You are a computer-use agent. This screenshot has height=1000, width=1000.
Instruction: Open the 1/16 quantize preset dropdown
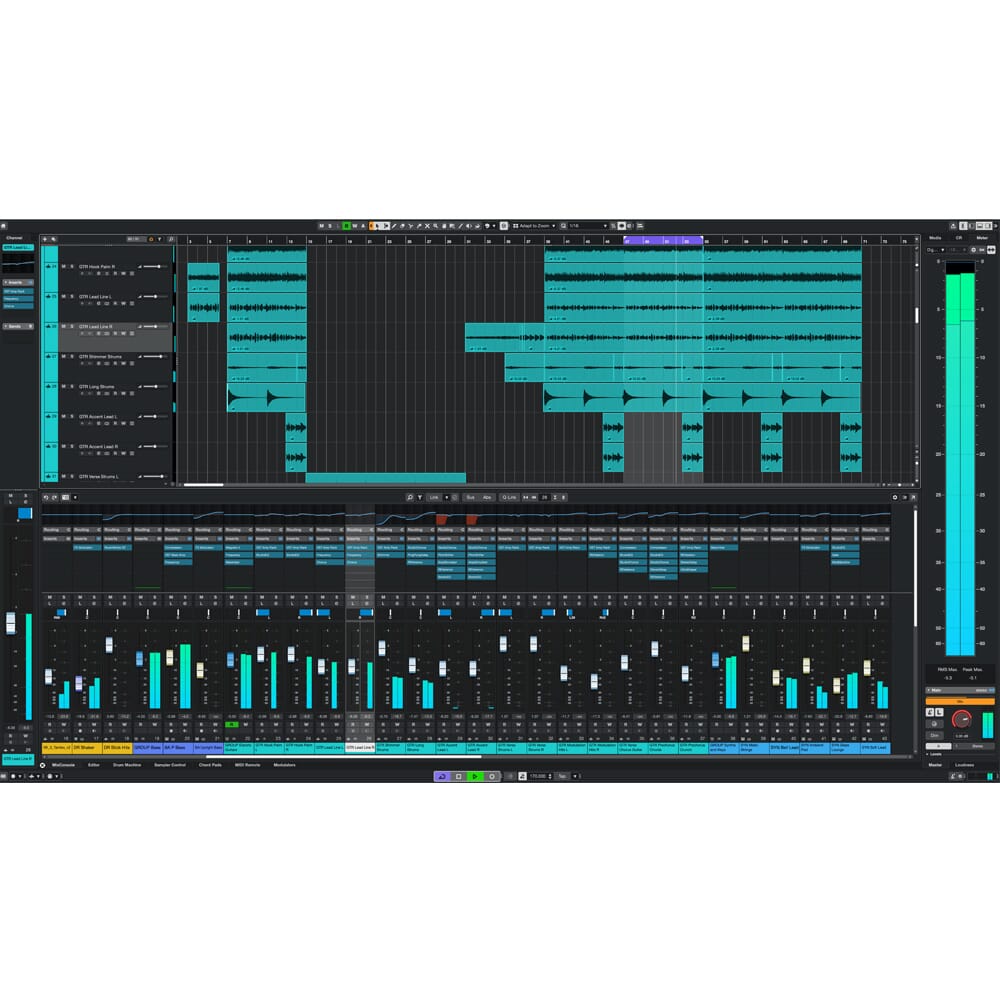[585, 225]
